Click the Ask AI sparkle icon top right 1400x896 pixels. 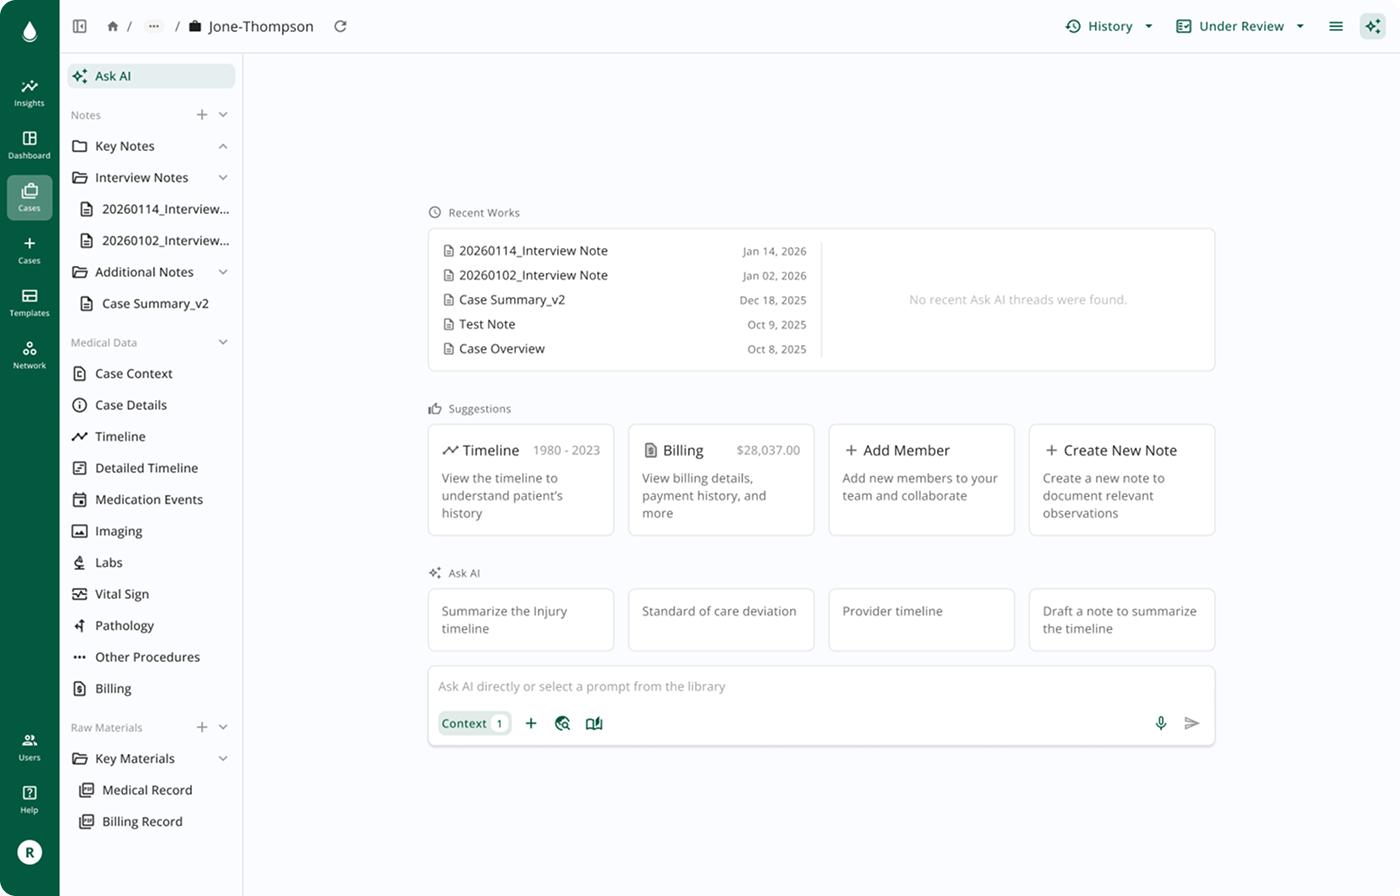point(1373,26)
